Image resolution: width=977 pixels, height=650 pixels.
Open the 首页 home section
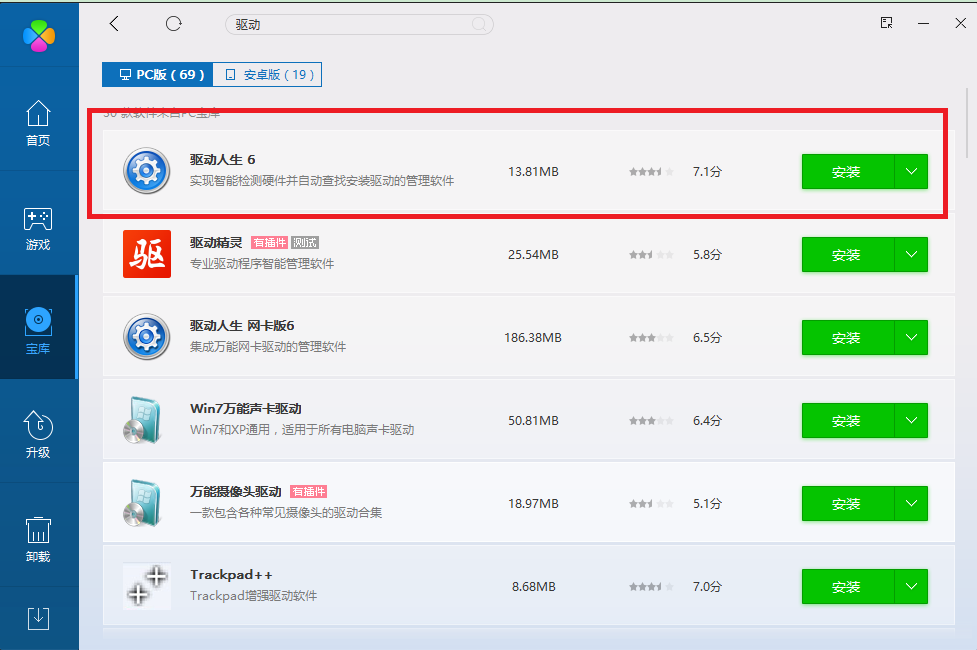(38, 123)
